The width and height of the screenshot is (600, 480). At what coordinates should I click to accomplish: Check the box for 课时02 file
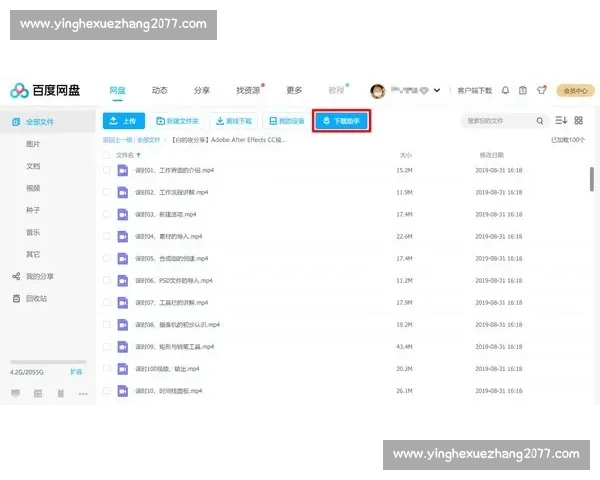coord(107,192)
